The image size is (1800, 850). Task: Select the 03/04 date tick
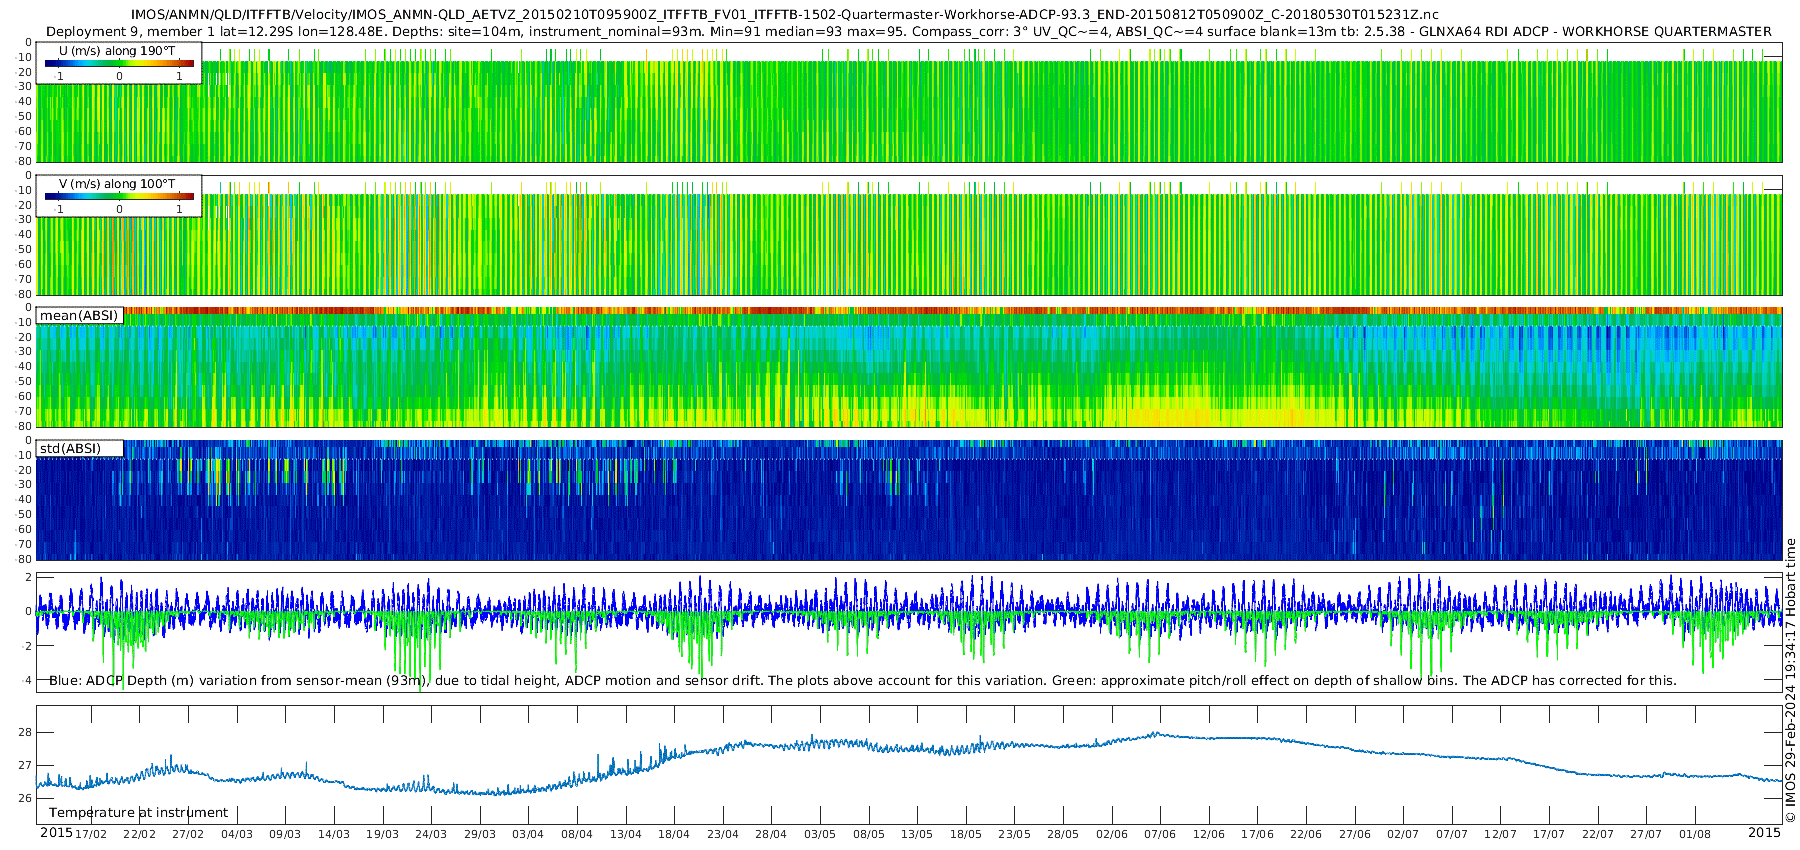pyautogui.click(x=528, y=834)
